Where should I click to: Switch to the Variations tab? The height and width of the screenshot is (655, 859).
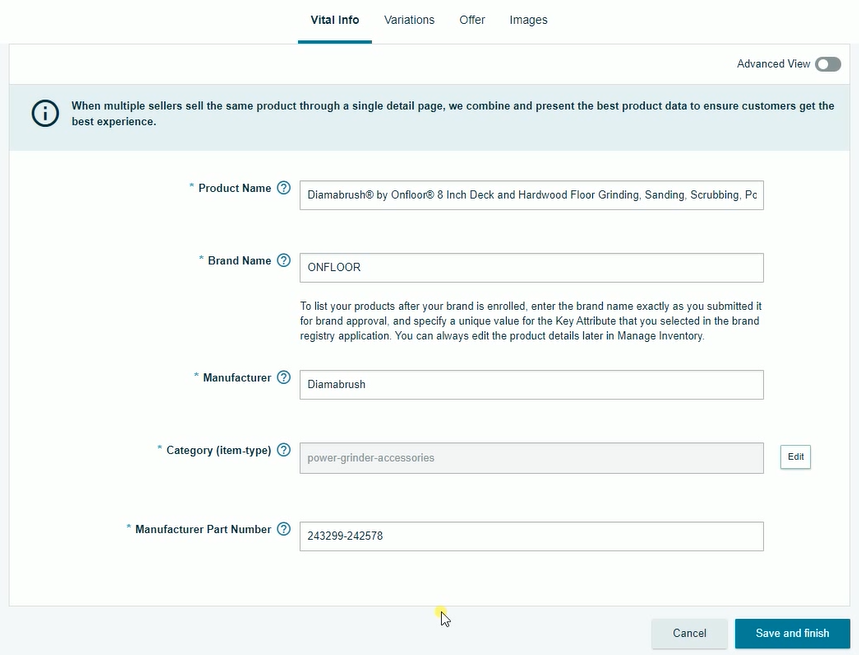click(x=408, y=19)
